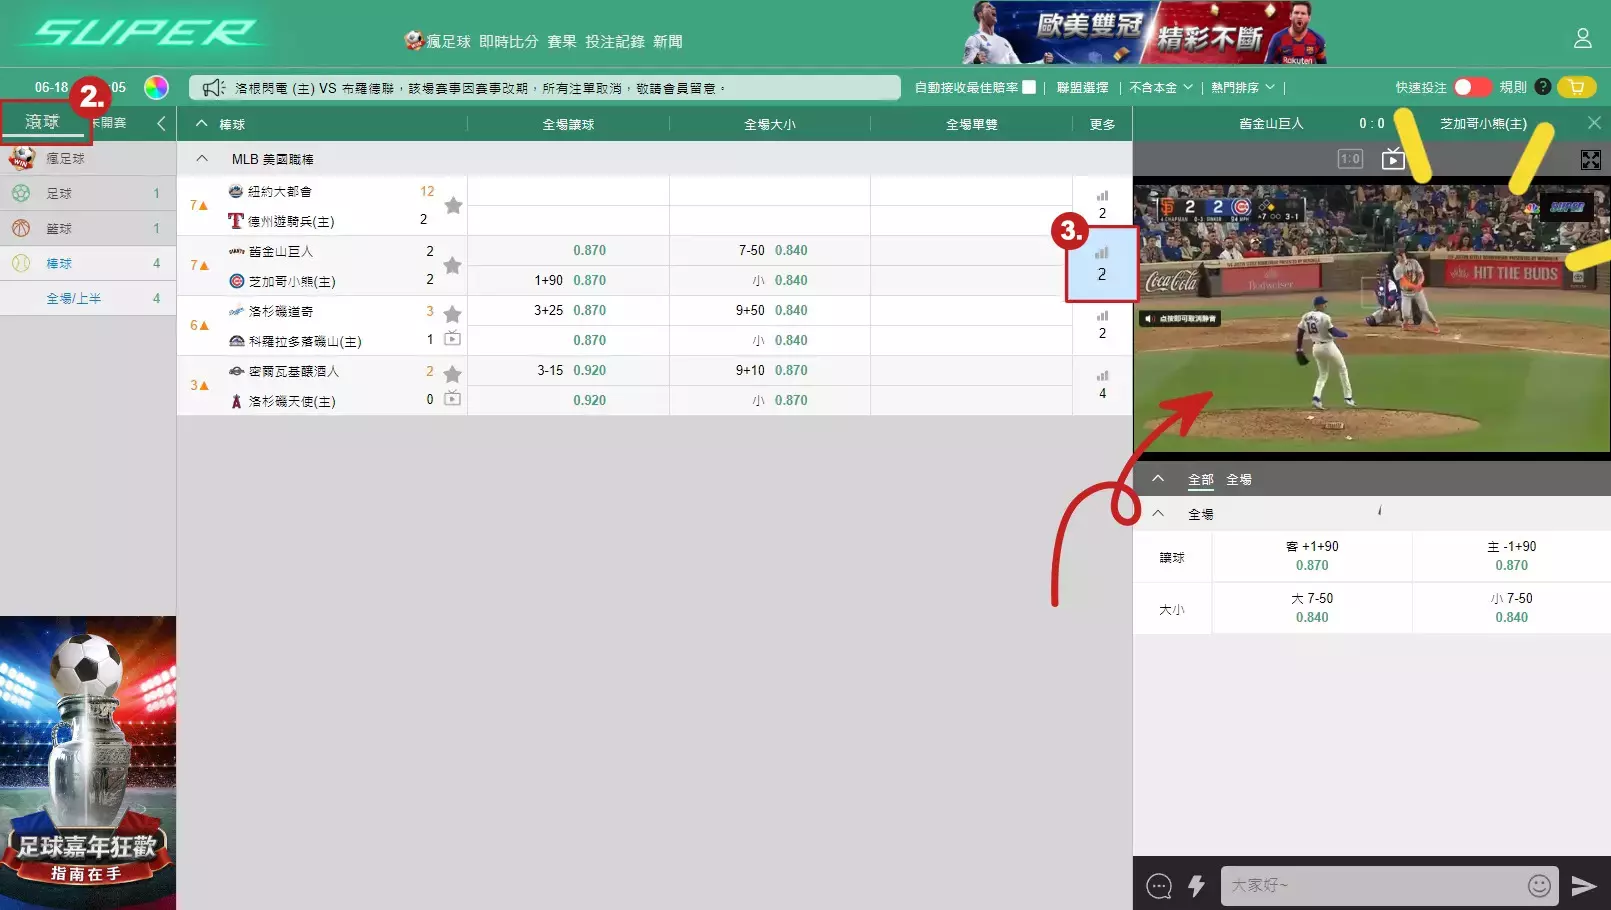Bet 客 +1+90 at 0.870
Image resolution: width=1611 pixels, height=910 pixels.
click(x=1312, y=556)
